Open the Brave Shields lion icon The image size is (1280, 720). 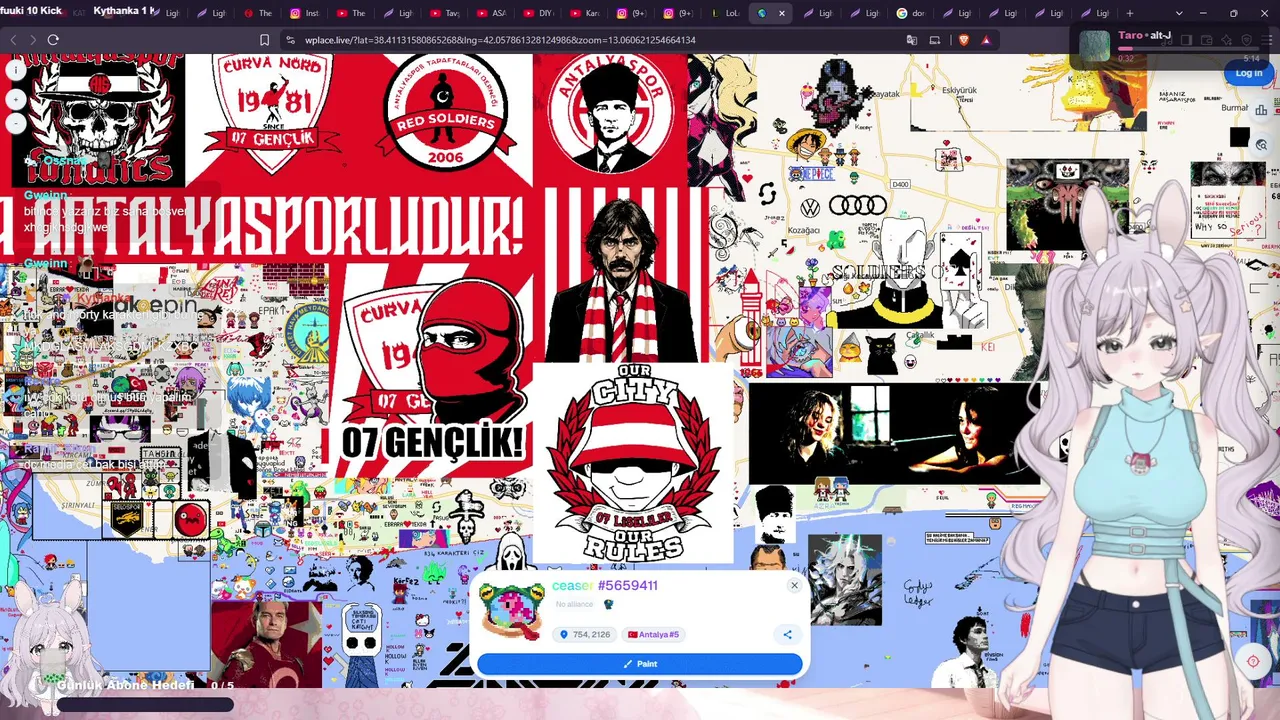click(963, 40)
